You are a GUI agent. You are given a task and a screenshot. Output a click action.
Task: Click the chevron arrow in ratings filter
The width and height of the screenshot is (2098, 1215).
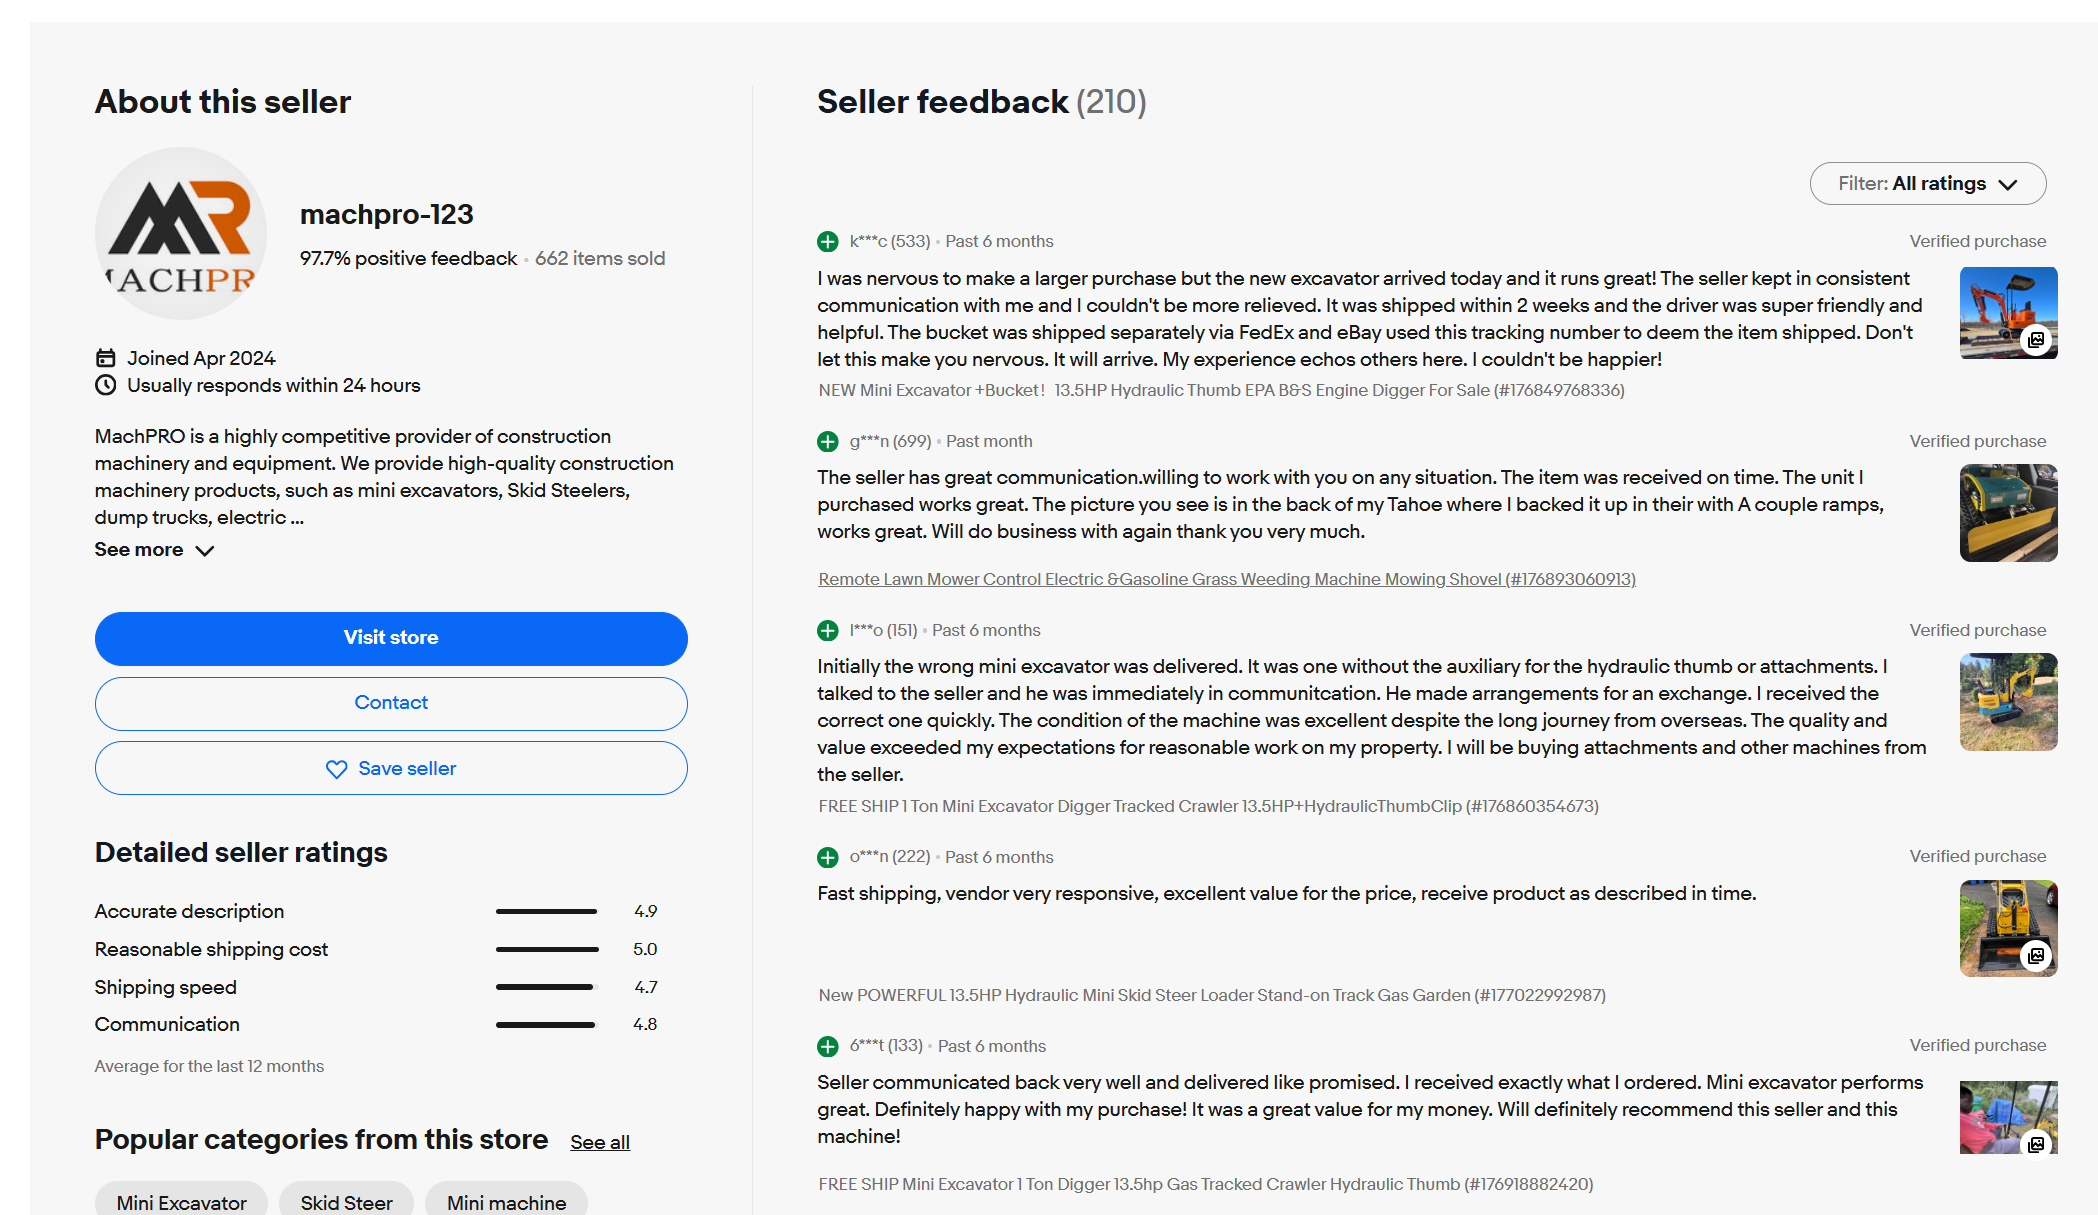(x=2008, y=185)
